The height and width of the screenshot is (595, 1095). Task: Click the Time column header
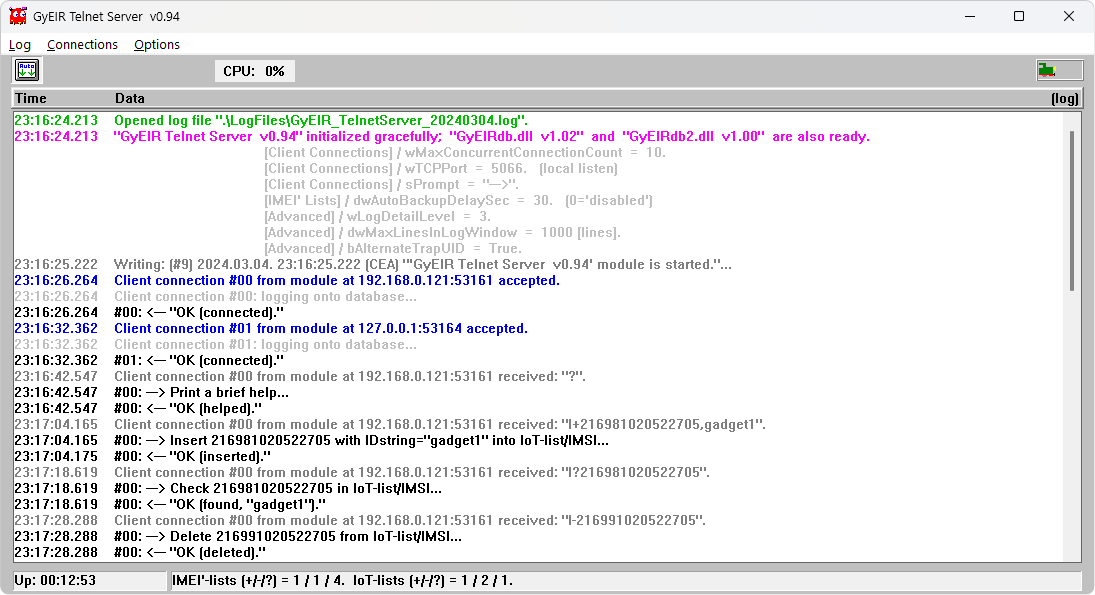coord(31,98)
